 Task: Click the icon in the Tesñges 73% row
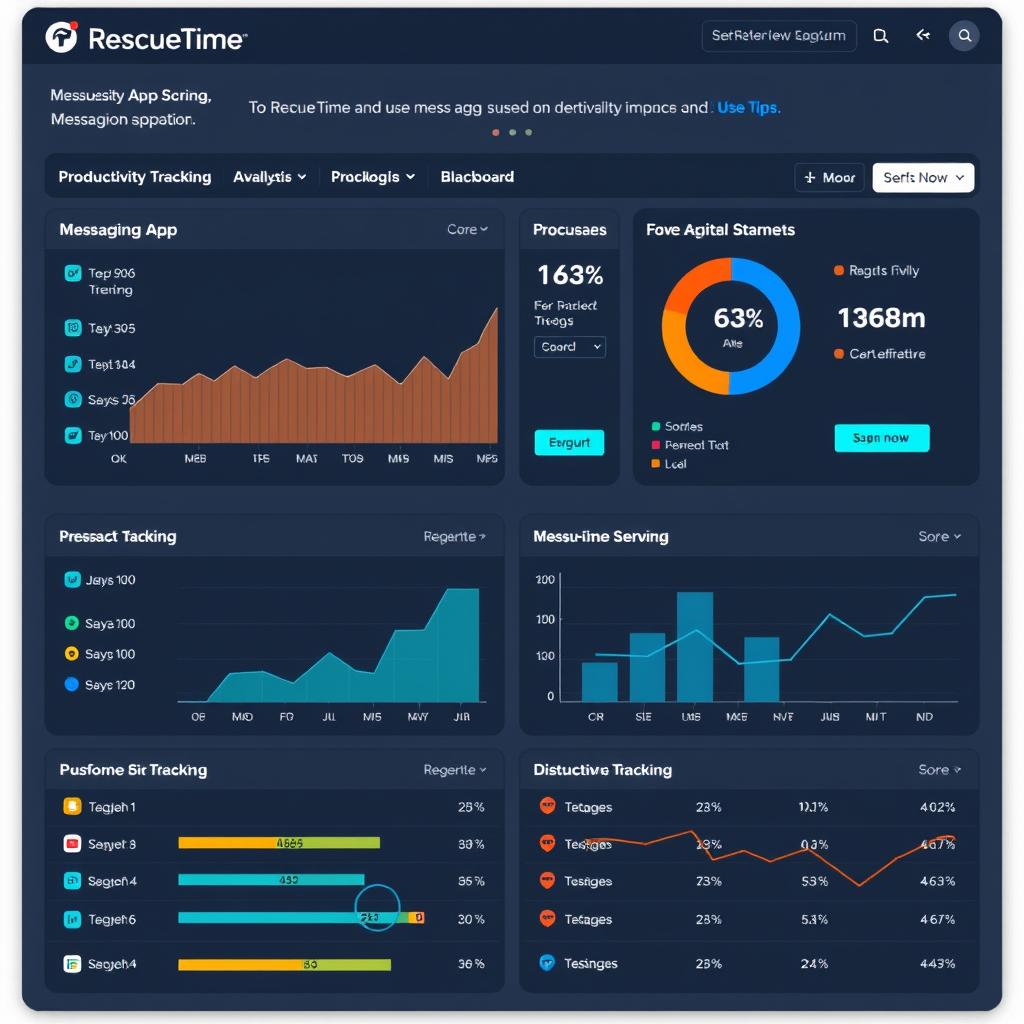point(547,880)
